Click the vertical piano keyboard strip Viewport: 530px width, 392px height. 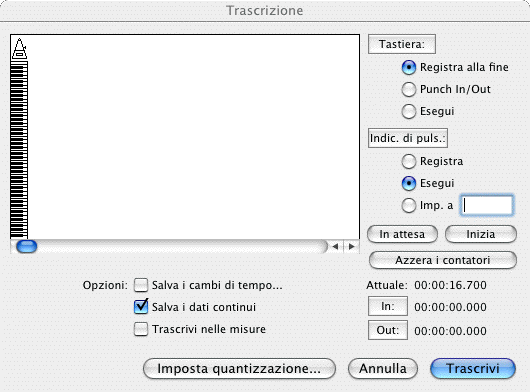pos(19,150)
